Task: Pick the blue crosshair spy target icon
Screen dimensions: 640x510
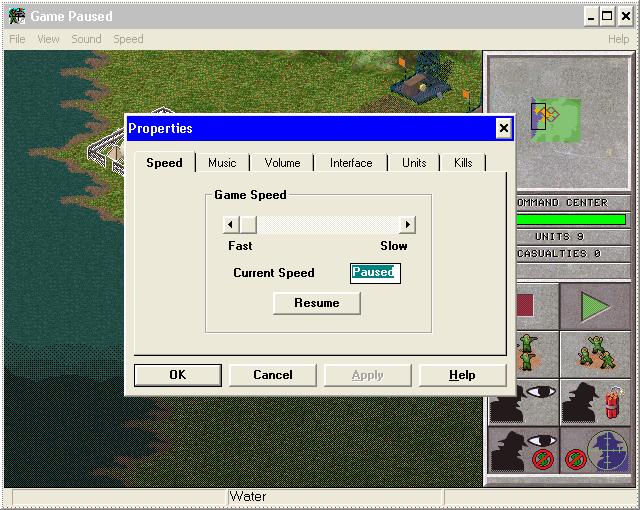Action: [595, 450]
